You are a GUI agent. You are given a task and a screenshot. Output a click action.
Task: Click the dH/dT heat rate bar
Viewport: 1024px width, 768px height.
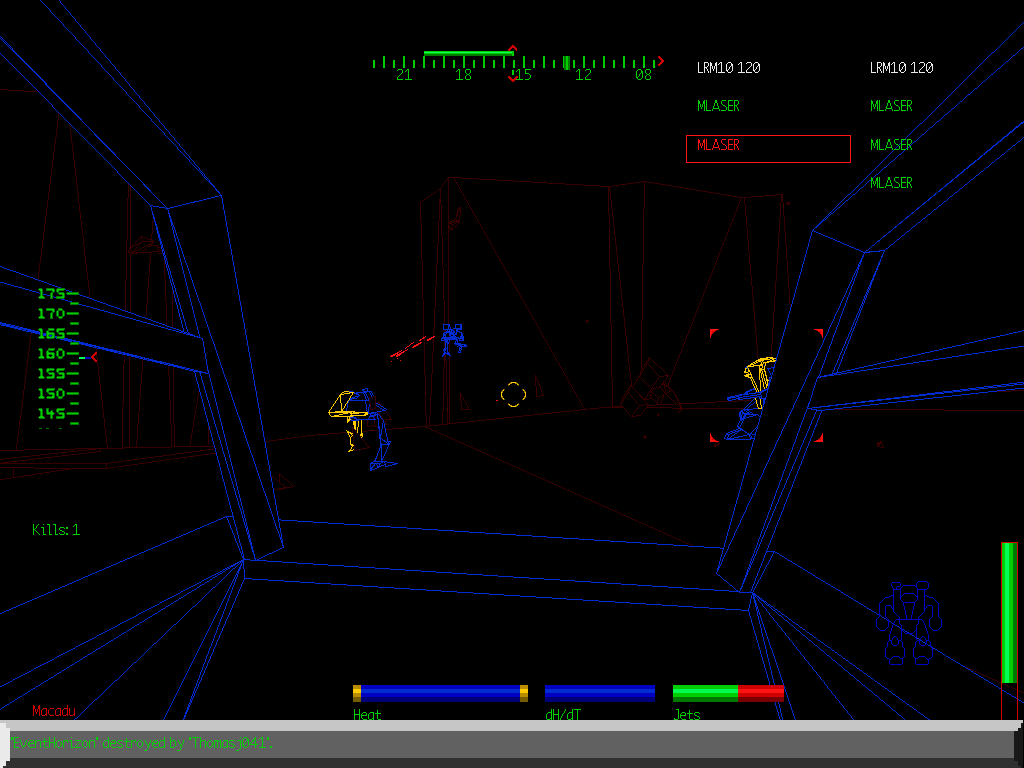(599, 693)
